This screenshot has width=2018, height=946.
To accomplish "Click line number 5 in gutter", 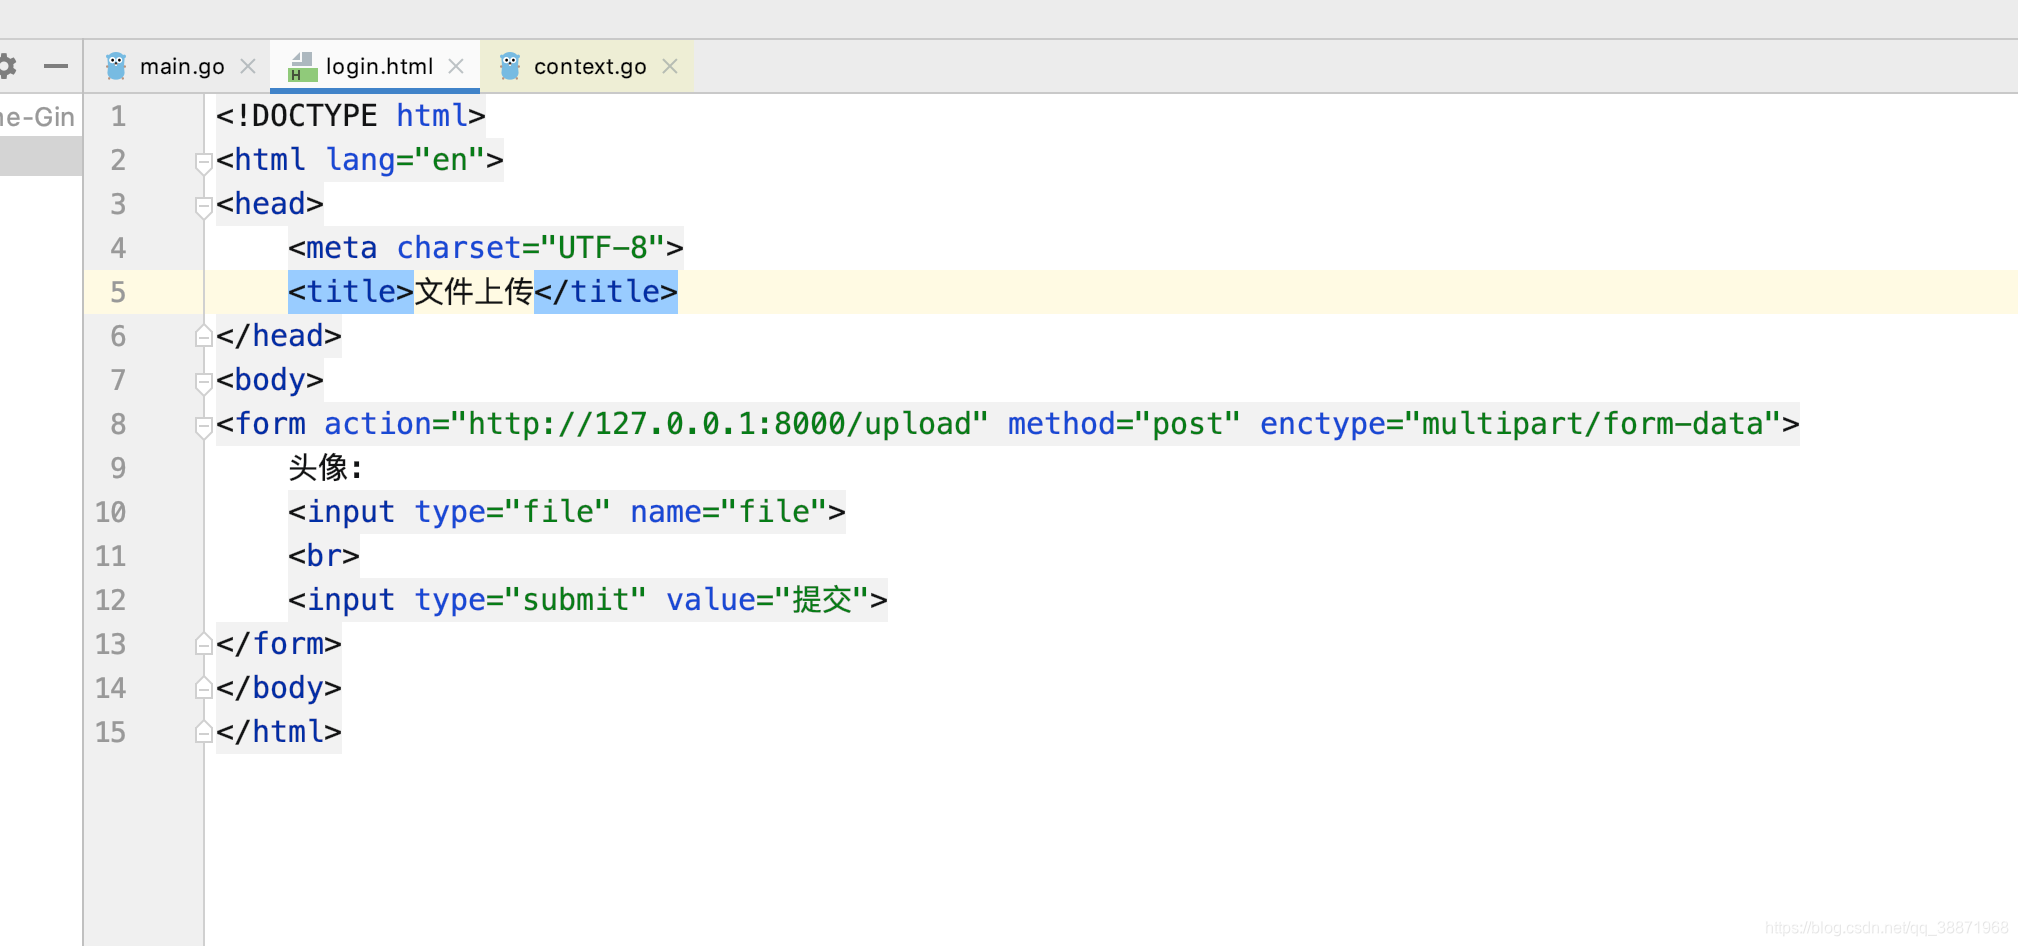I will pyautogui.click(x=118, y=292).
